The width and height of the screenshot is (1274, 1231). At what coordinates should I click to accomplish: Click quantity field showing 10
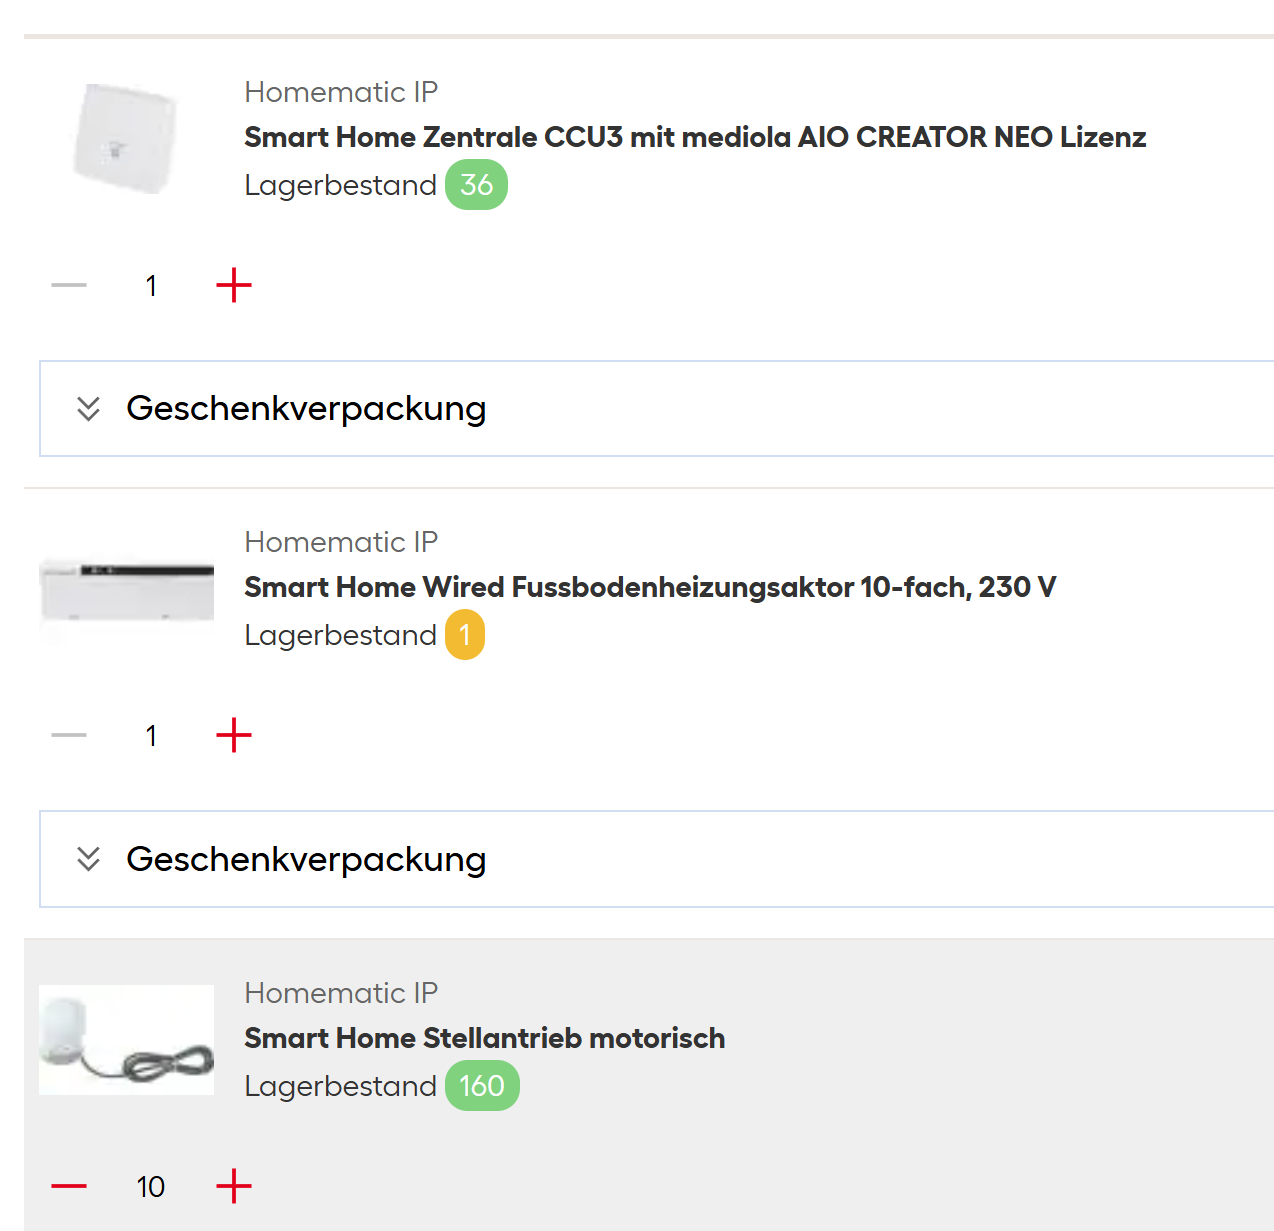[x=151, y=1187]
